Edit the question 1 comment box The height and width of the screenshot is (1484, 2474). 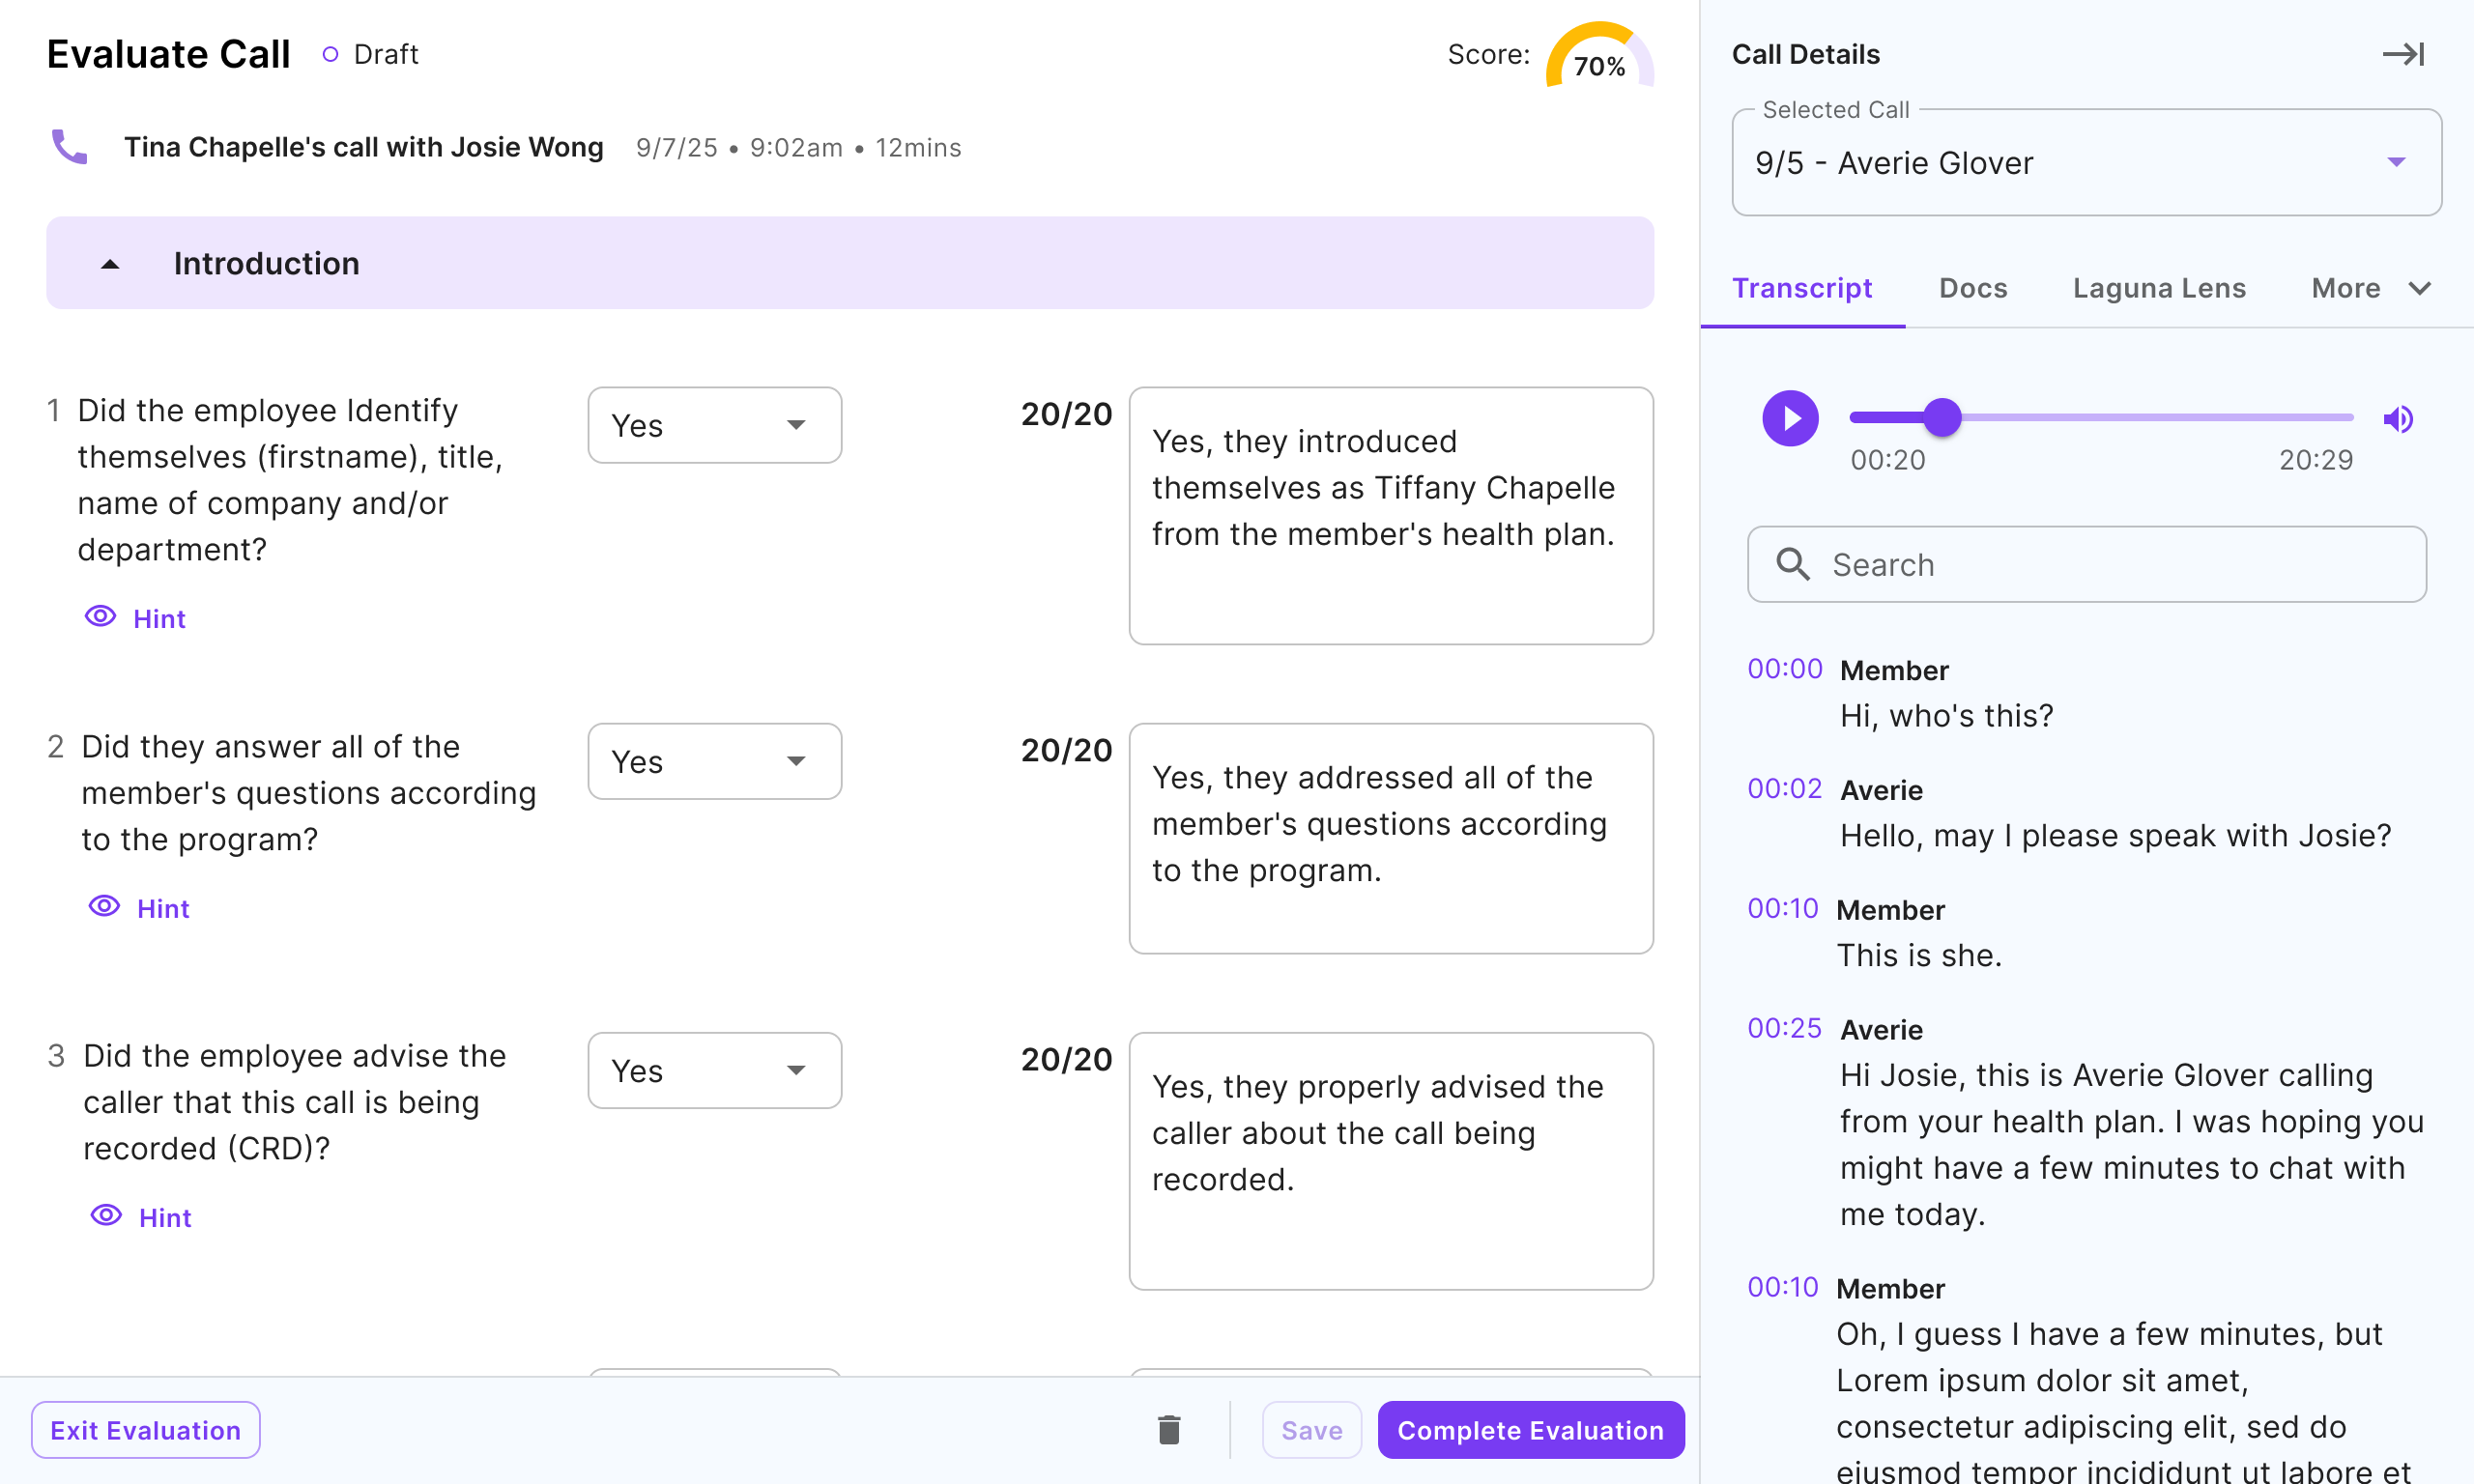point(1390,515)
